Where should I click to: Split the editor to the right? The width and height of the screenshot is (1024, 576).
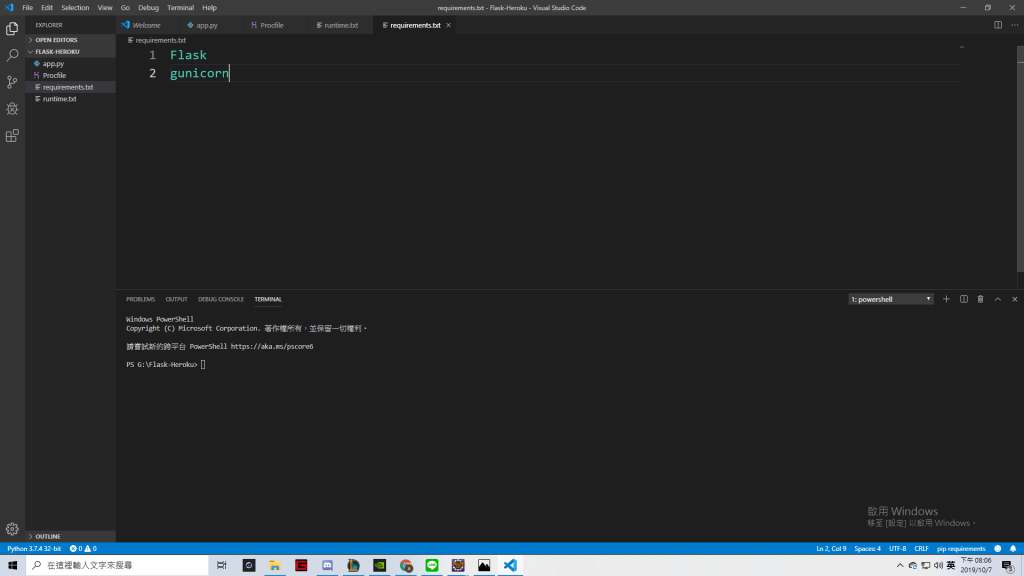click(x=998, y=25)
